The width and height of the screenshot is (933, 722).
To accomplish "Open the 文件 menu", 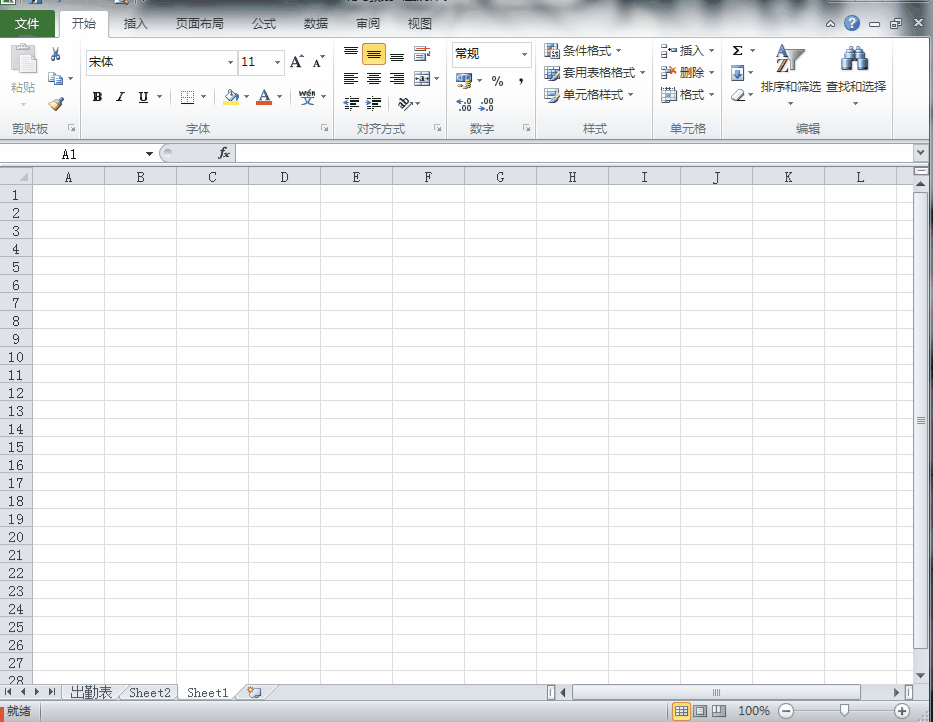I will (27, 24).
